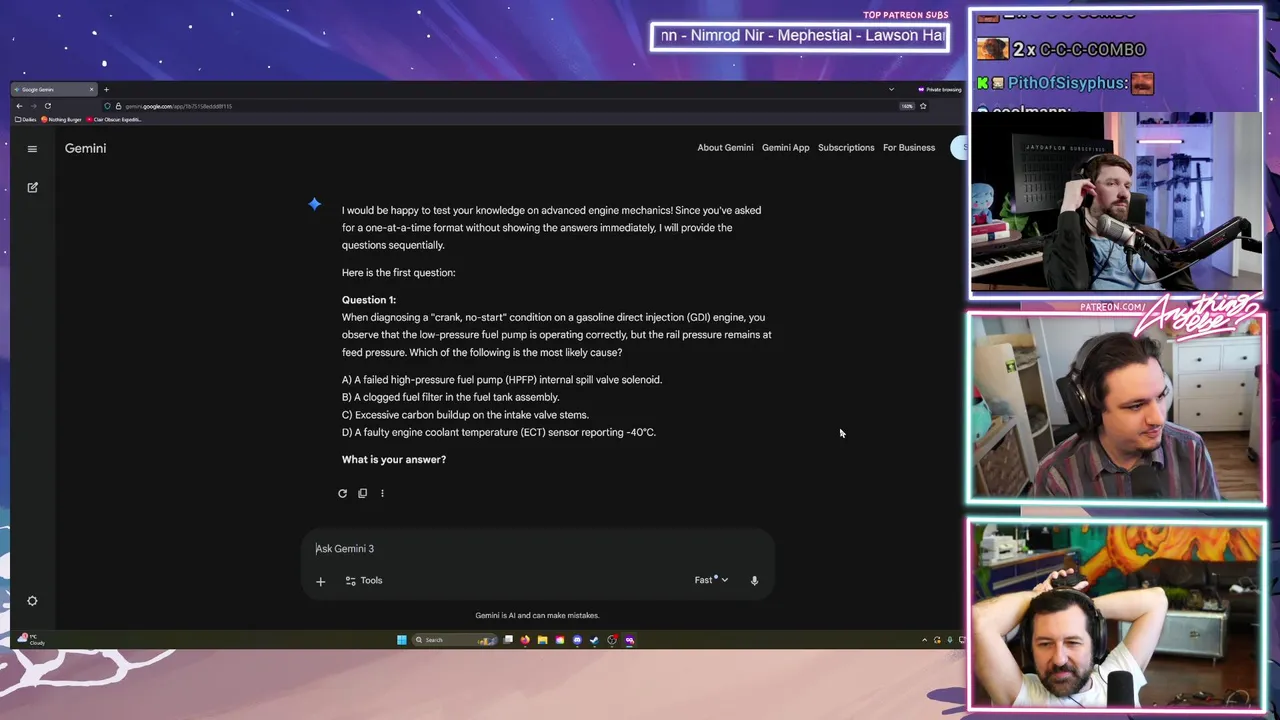Regenerate the response with the redo icon
This screenshot has width=1280, height=720.
342,493
